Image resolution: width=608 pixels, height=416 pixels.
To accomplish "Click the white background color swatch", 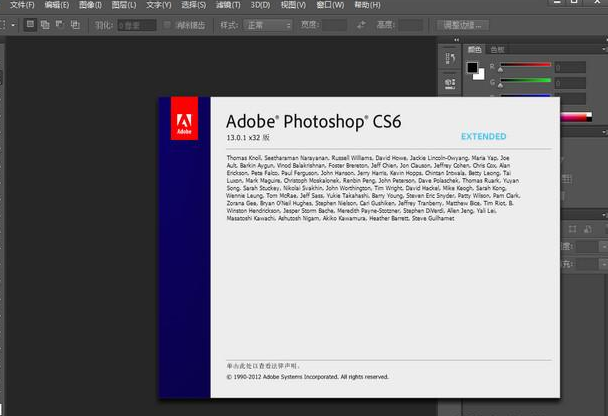I will coord(480,75).
